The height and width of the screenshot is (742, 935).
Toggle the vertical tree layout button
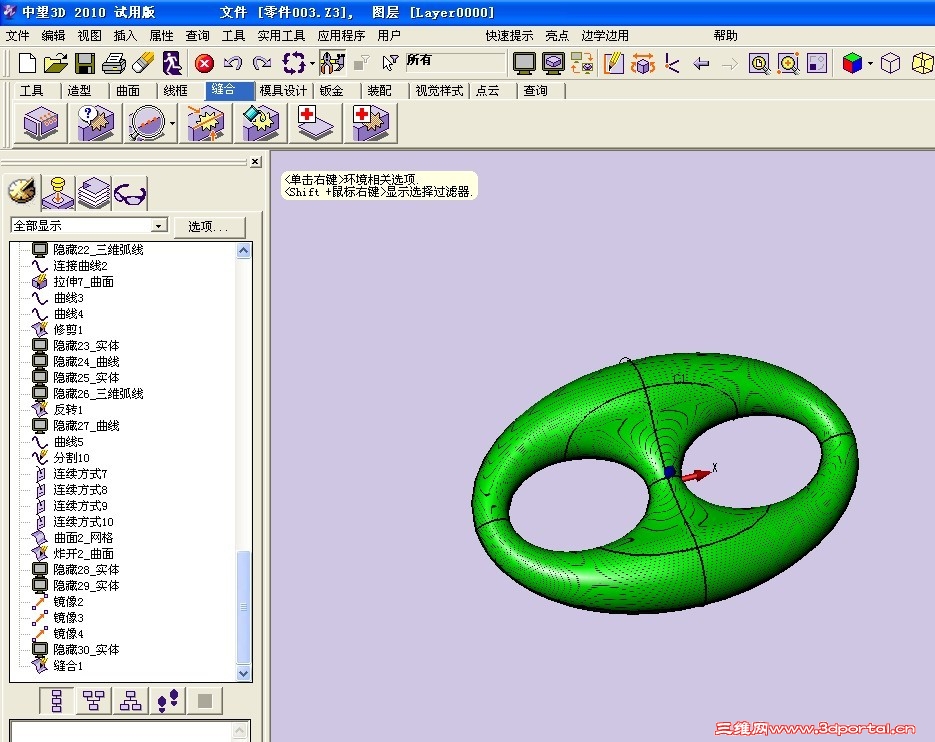[x=57, y=701]
